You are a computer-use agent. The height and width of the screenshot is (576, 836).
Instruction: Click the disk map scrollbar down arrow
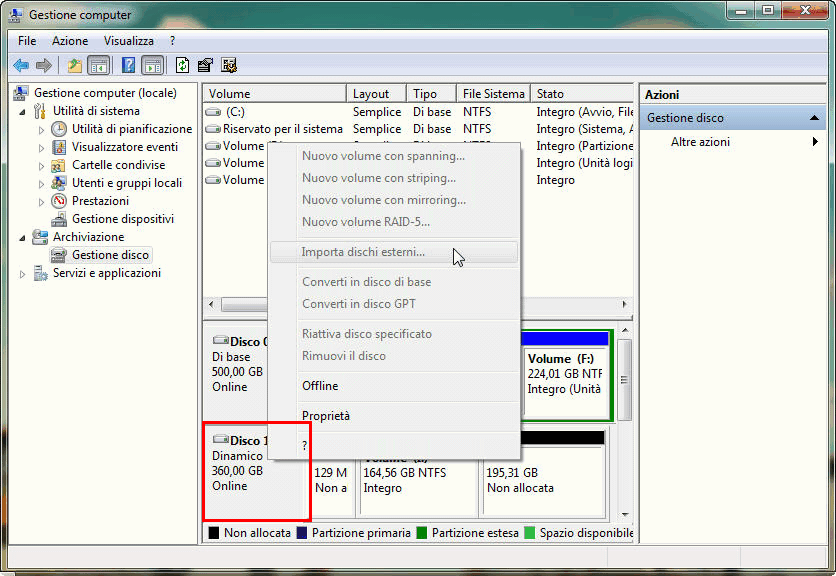pyautogui.click(x=625, y=515)
